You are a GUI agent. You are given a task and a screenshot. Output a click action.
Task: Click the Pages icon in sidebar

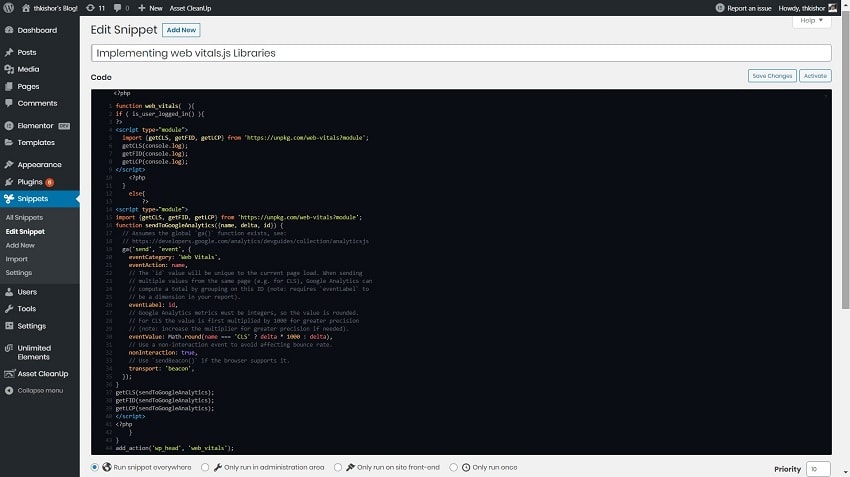tap(9, 87)
